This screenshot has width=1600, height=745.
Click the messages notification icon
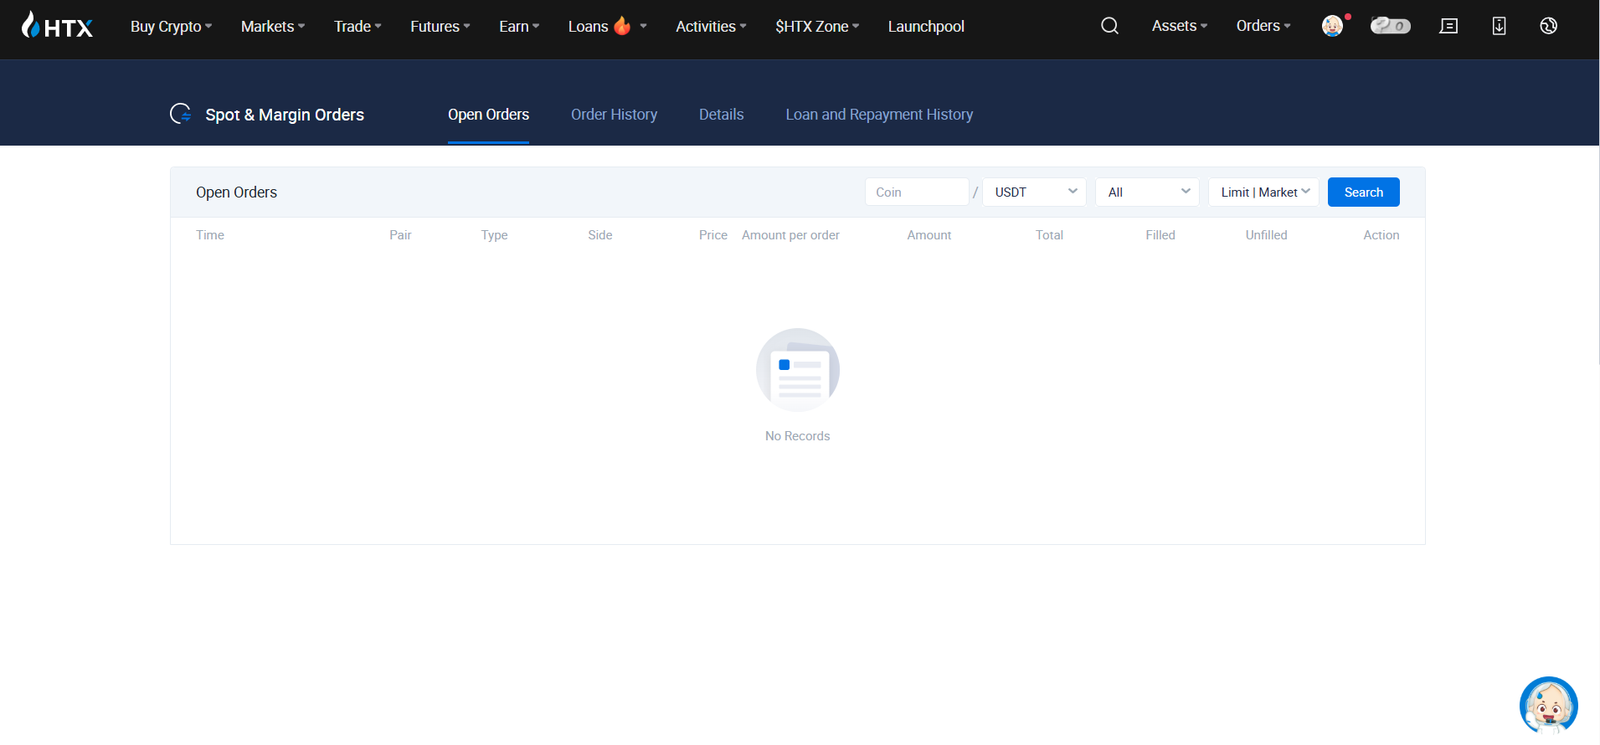pos(1448,26)
